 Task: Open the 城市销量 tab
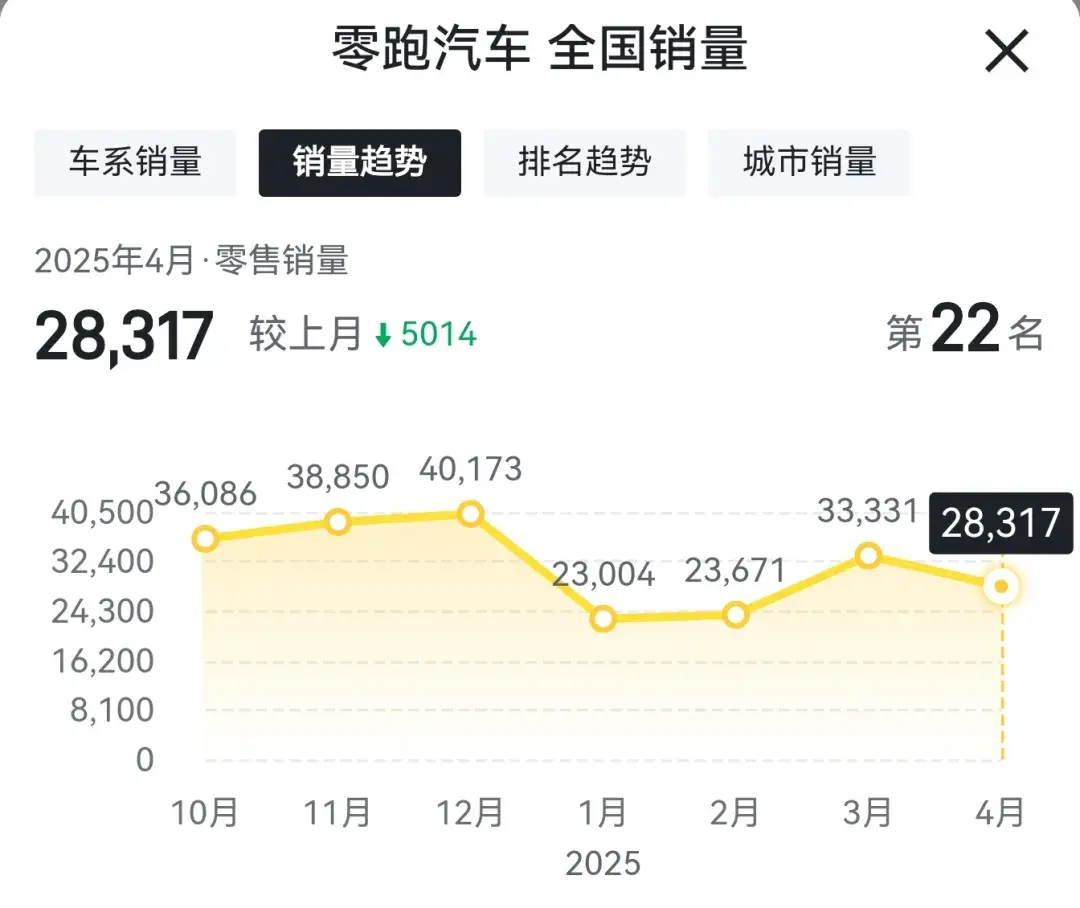click(809, 163)
